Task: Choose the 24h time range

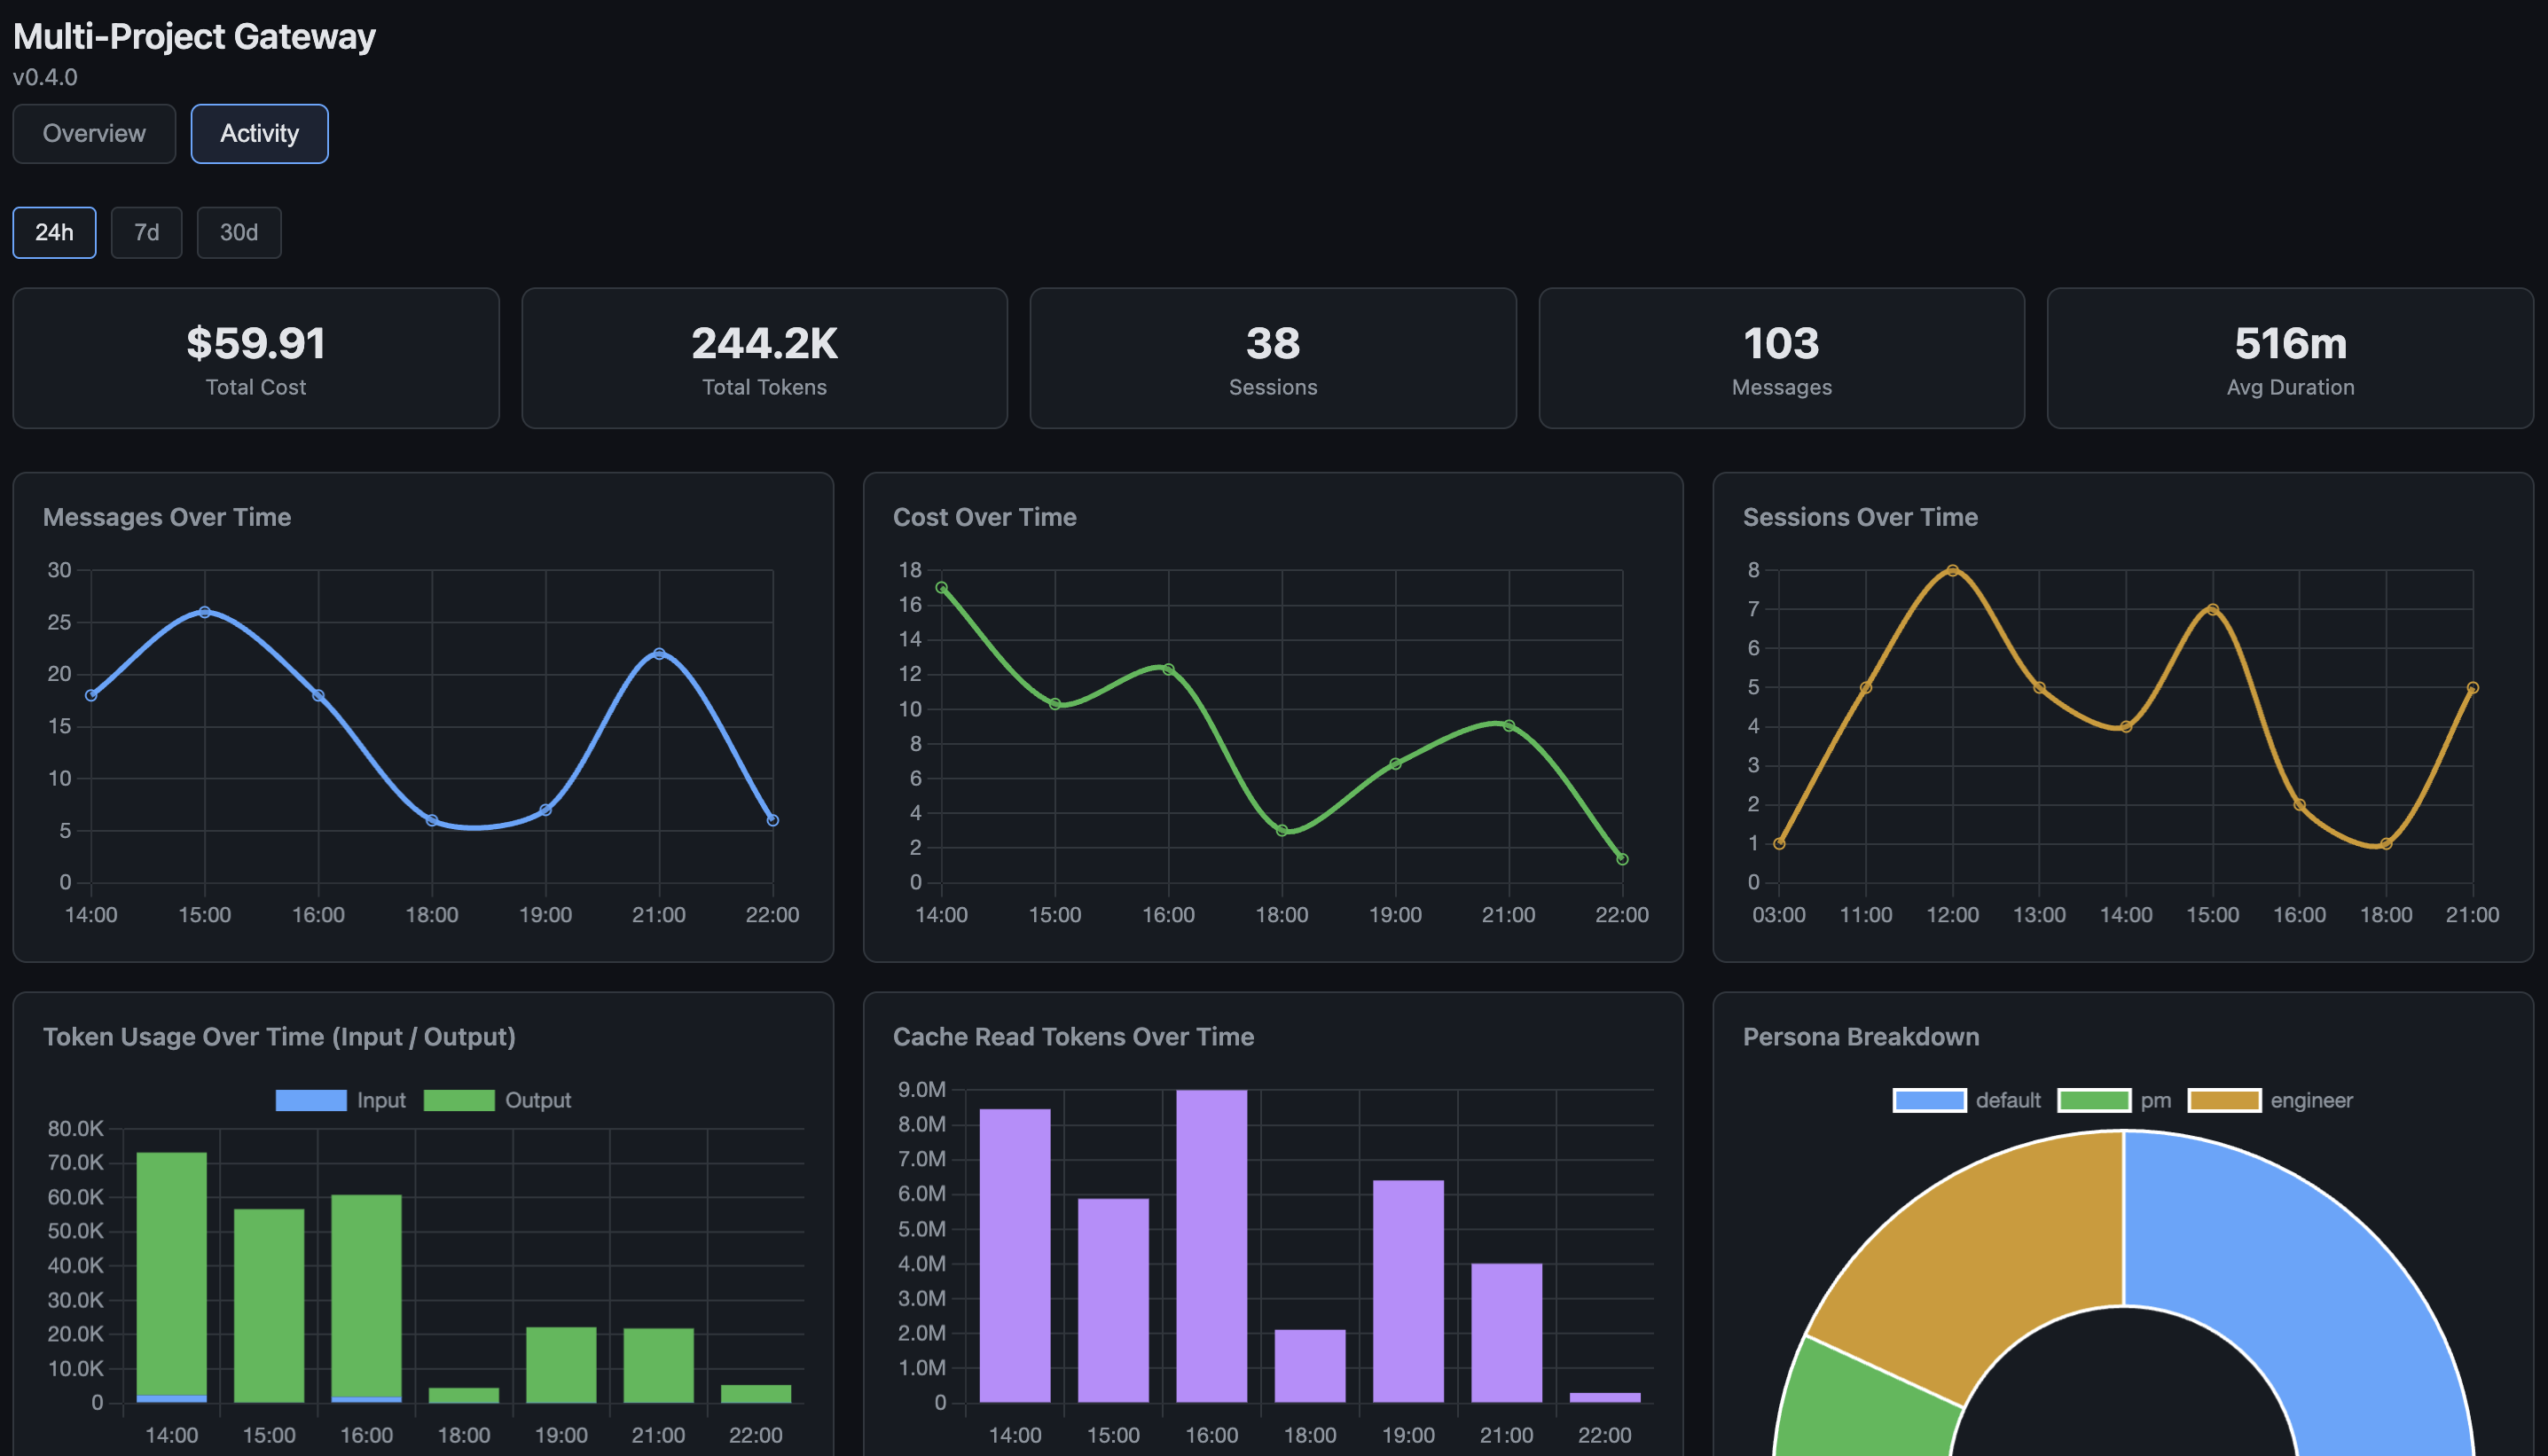Action: (x=54, y=233)
